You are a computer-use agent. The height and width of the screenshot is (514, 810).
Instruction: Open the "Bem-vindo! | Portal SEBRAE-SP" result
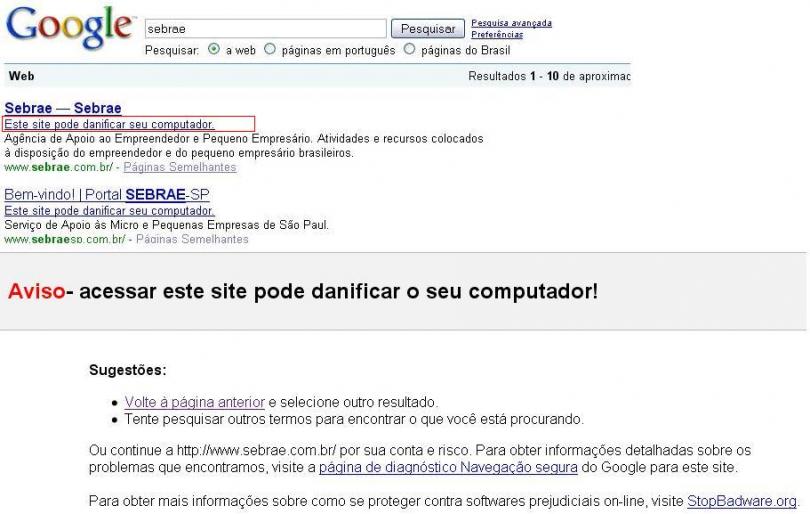(106, 194)
